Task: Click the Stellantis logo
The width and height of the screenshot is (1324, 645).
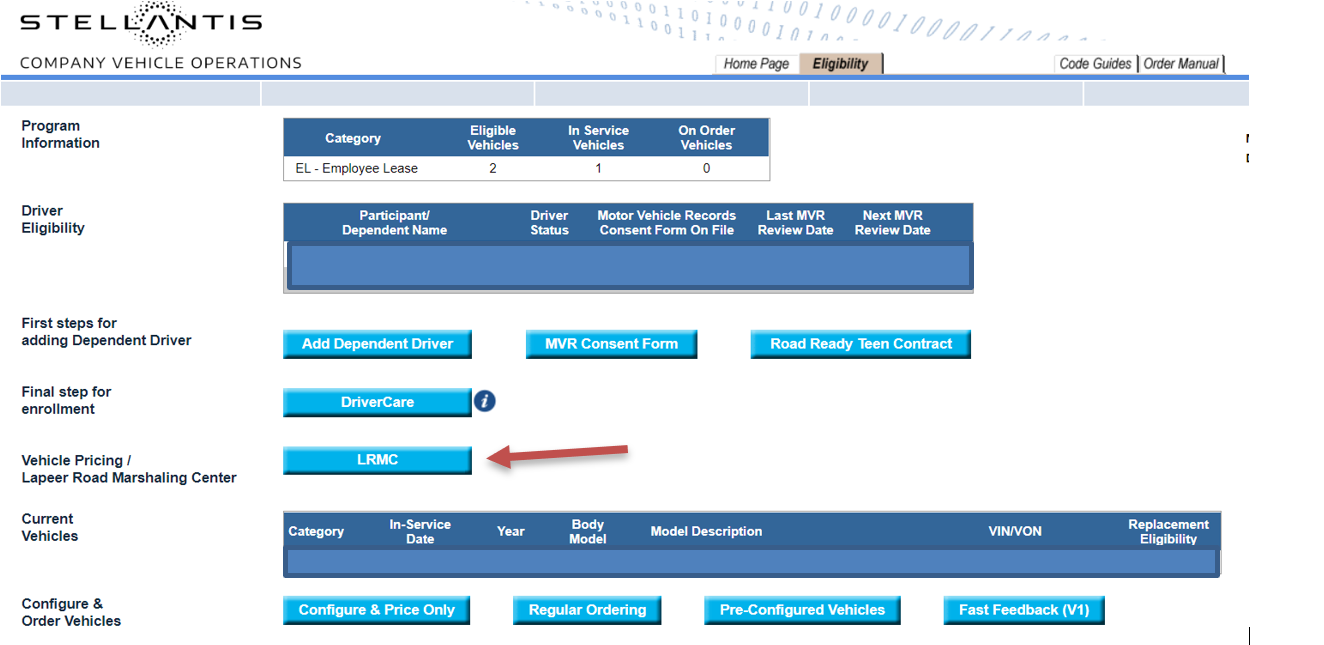Action: (141, 24)
